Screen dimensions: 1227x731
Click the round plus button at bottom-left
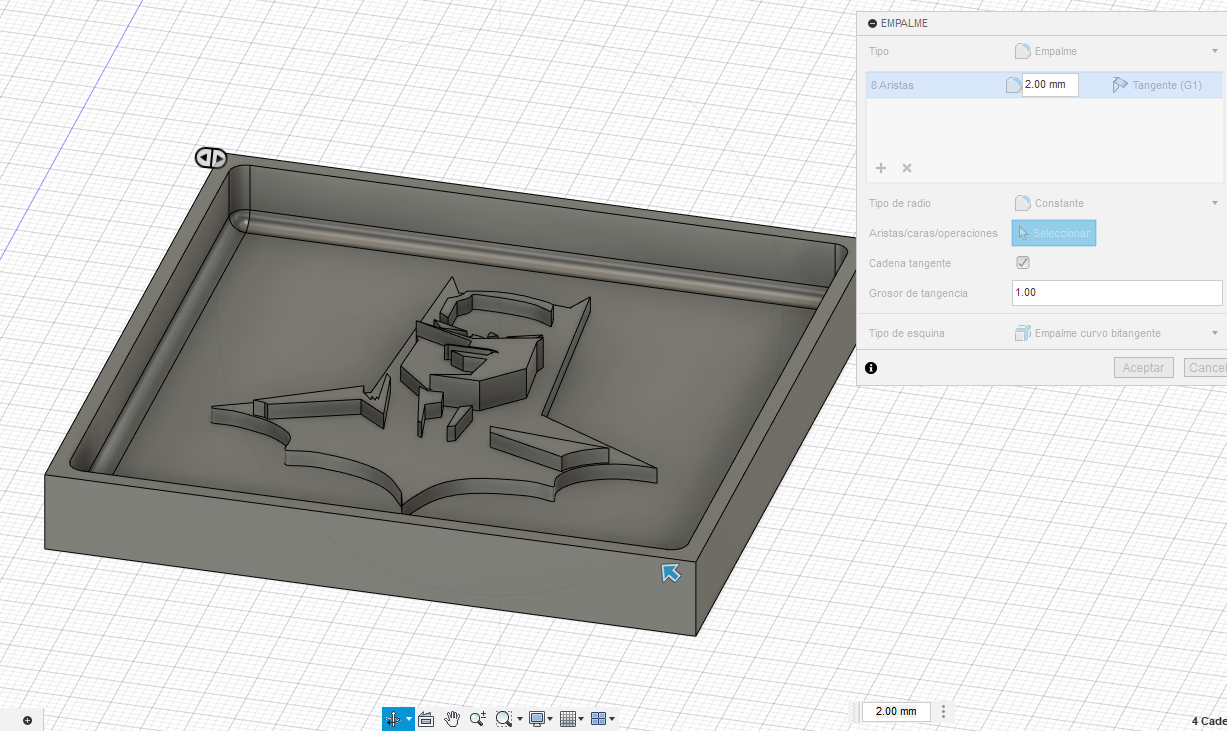tap(27, 720)
